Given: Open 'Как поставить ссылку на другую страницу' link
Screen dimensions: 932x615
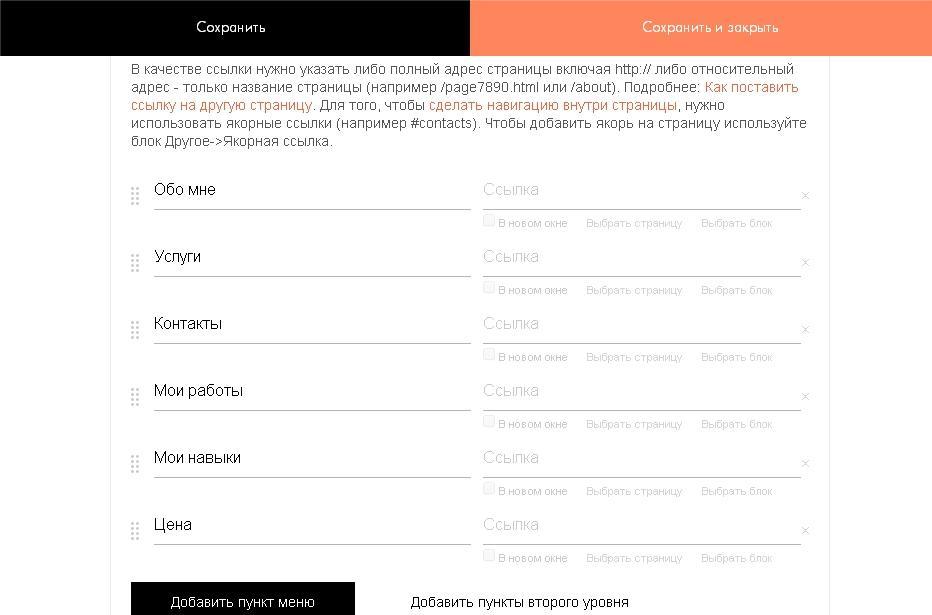Looking at the screenshot, I should click(x=751, y=87).
